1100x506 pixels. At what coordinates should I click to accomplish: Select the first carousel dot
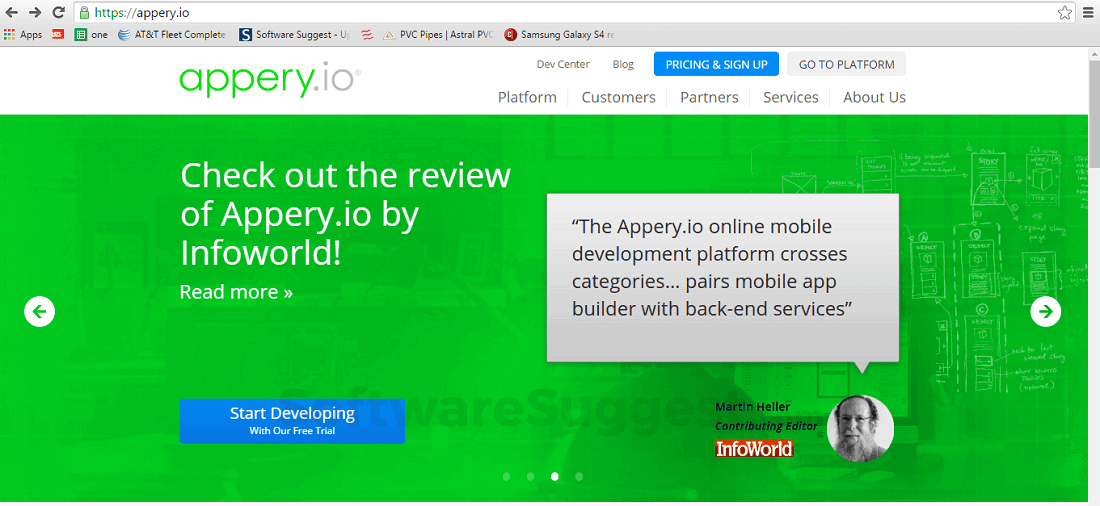click(x=507, y=477)
